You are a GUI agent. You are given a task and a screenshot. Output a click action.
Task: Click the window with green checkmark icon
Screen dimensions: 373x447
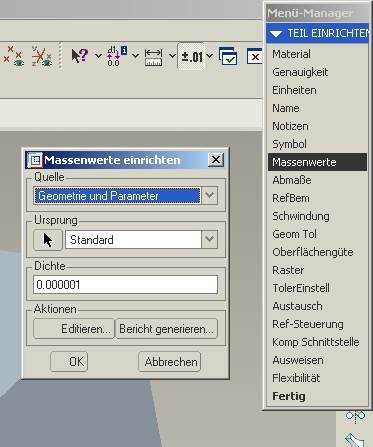point(228,56)
